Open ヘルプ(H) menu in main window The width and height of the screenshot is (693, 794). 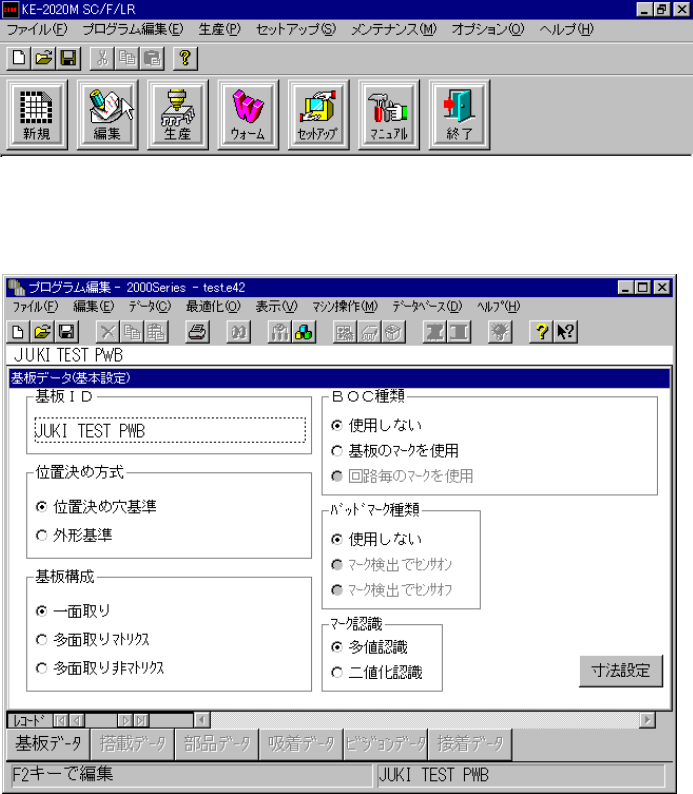[566, 29]
